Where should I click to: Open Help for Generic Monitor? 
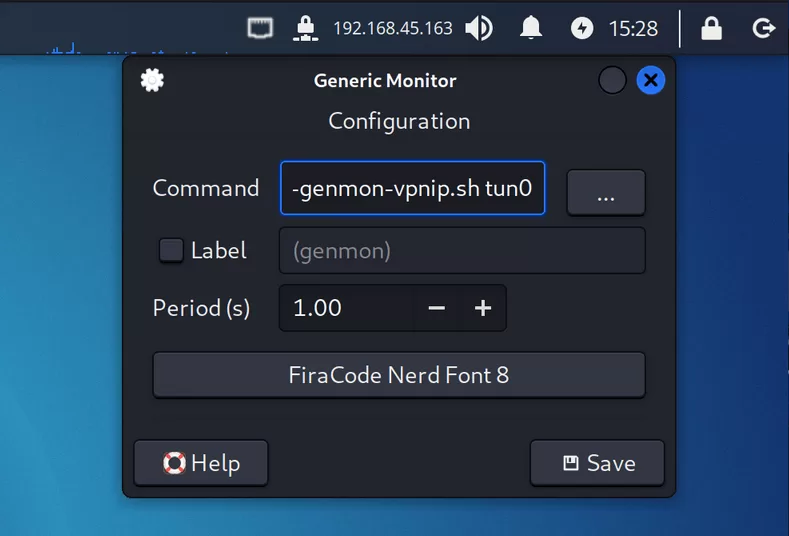click(201, 463)
